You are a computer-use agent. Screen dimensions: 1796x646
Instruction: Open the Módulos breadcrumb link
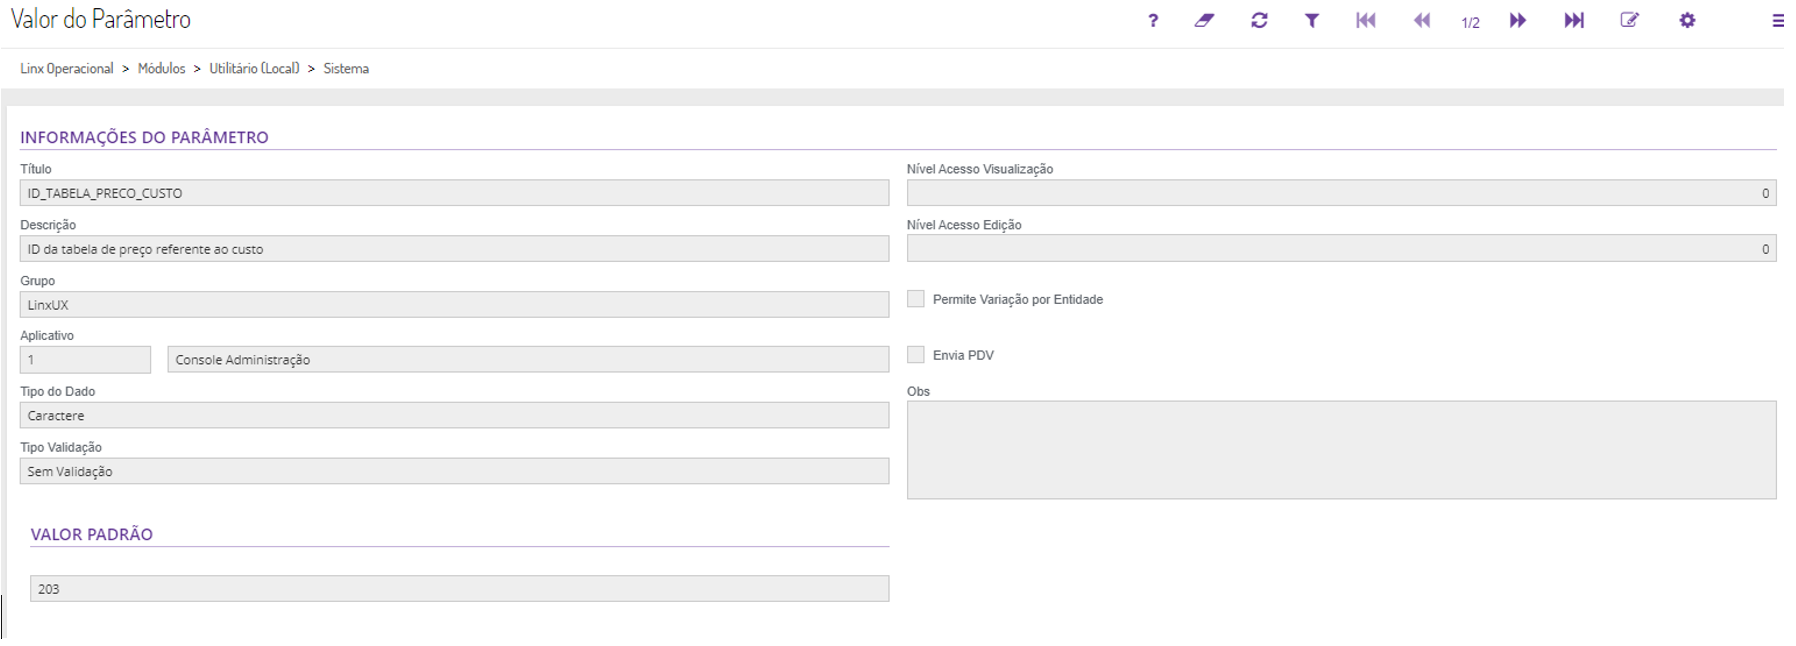click(x=162, y=69)
